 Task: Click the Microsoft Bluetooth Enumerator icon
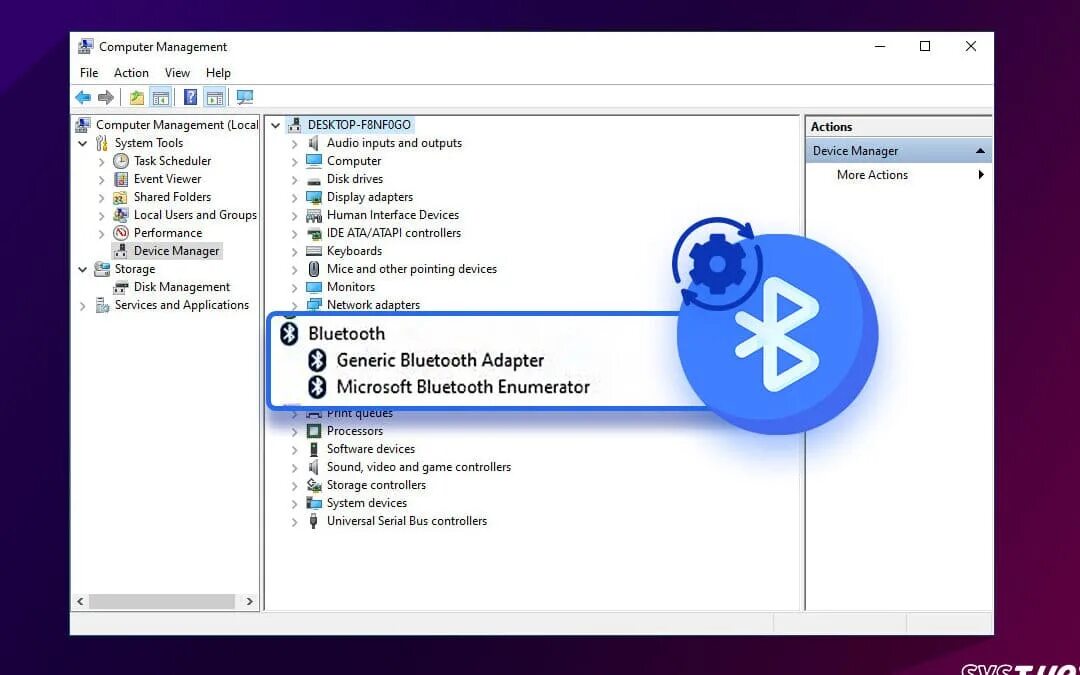point(317,387)
